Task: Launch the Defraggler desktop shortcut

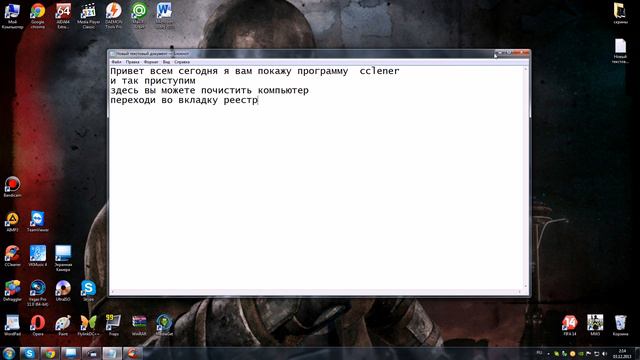Action: (12, 291)
